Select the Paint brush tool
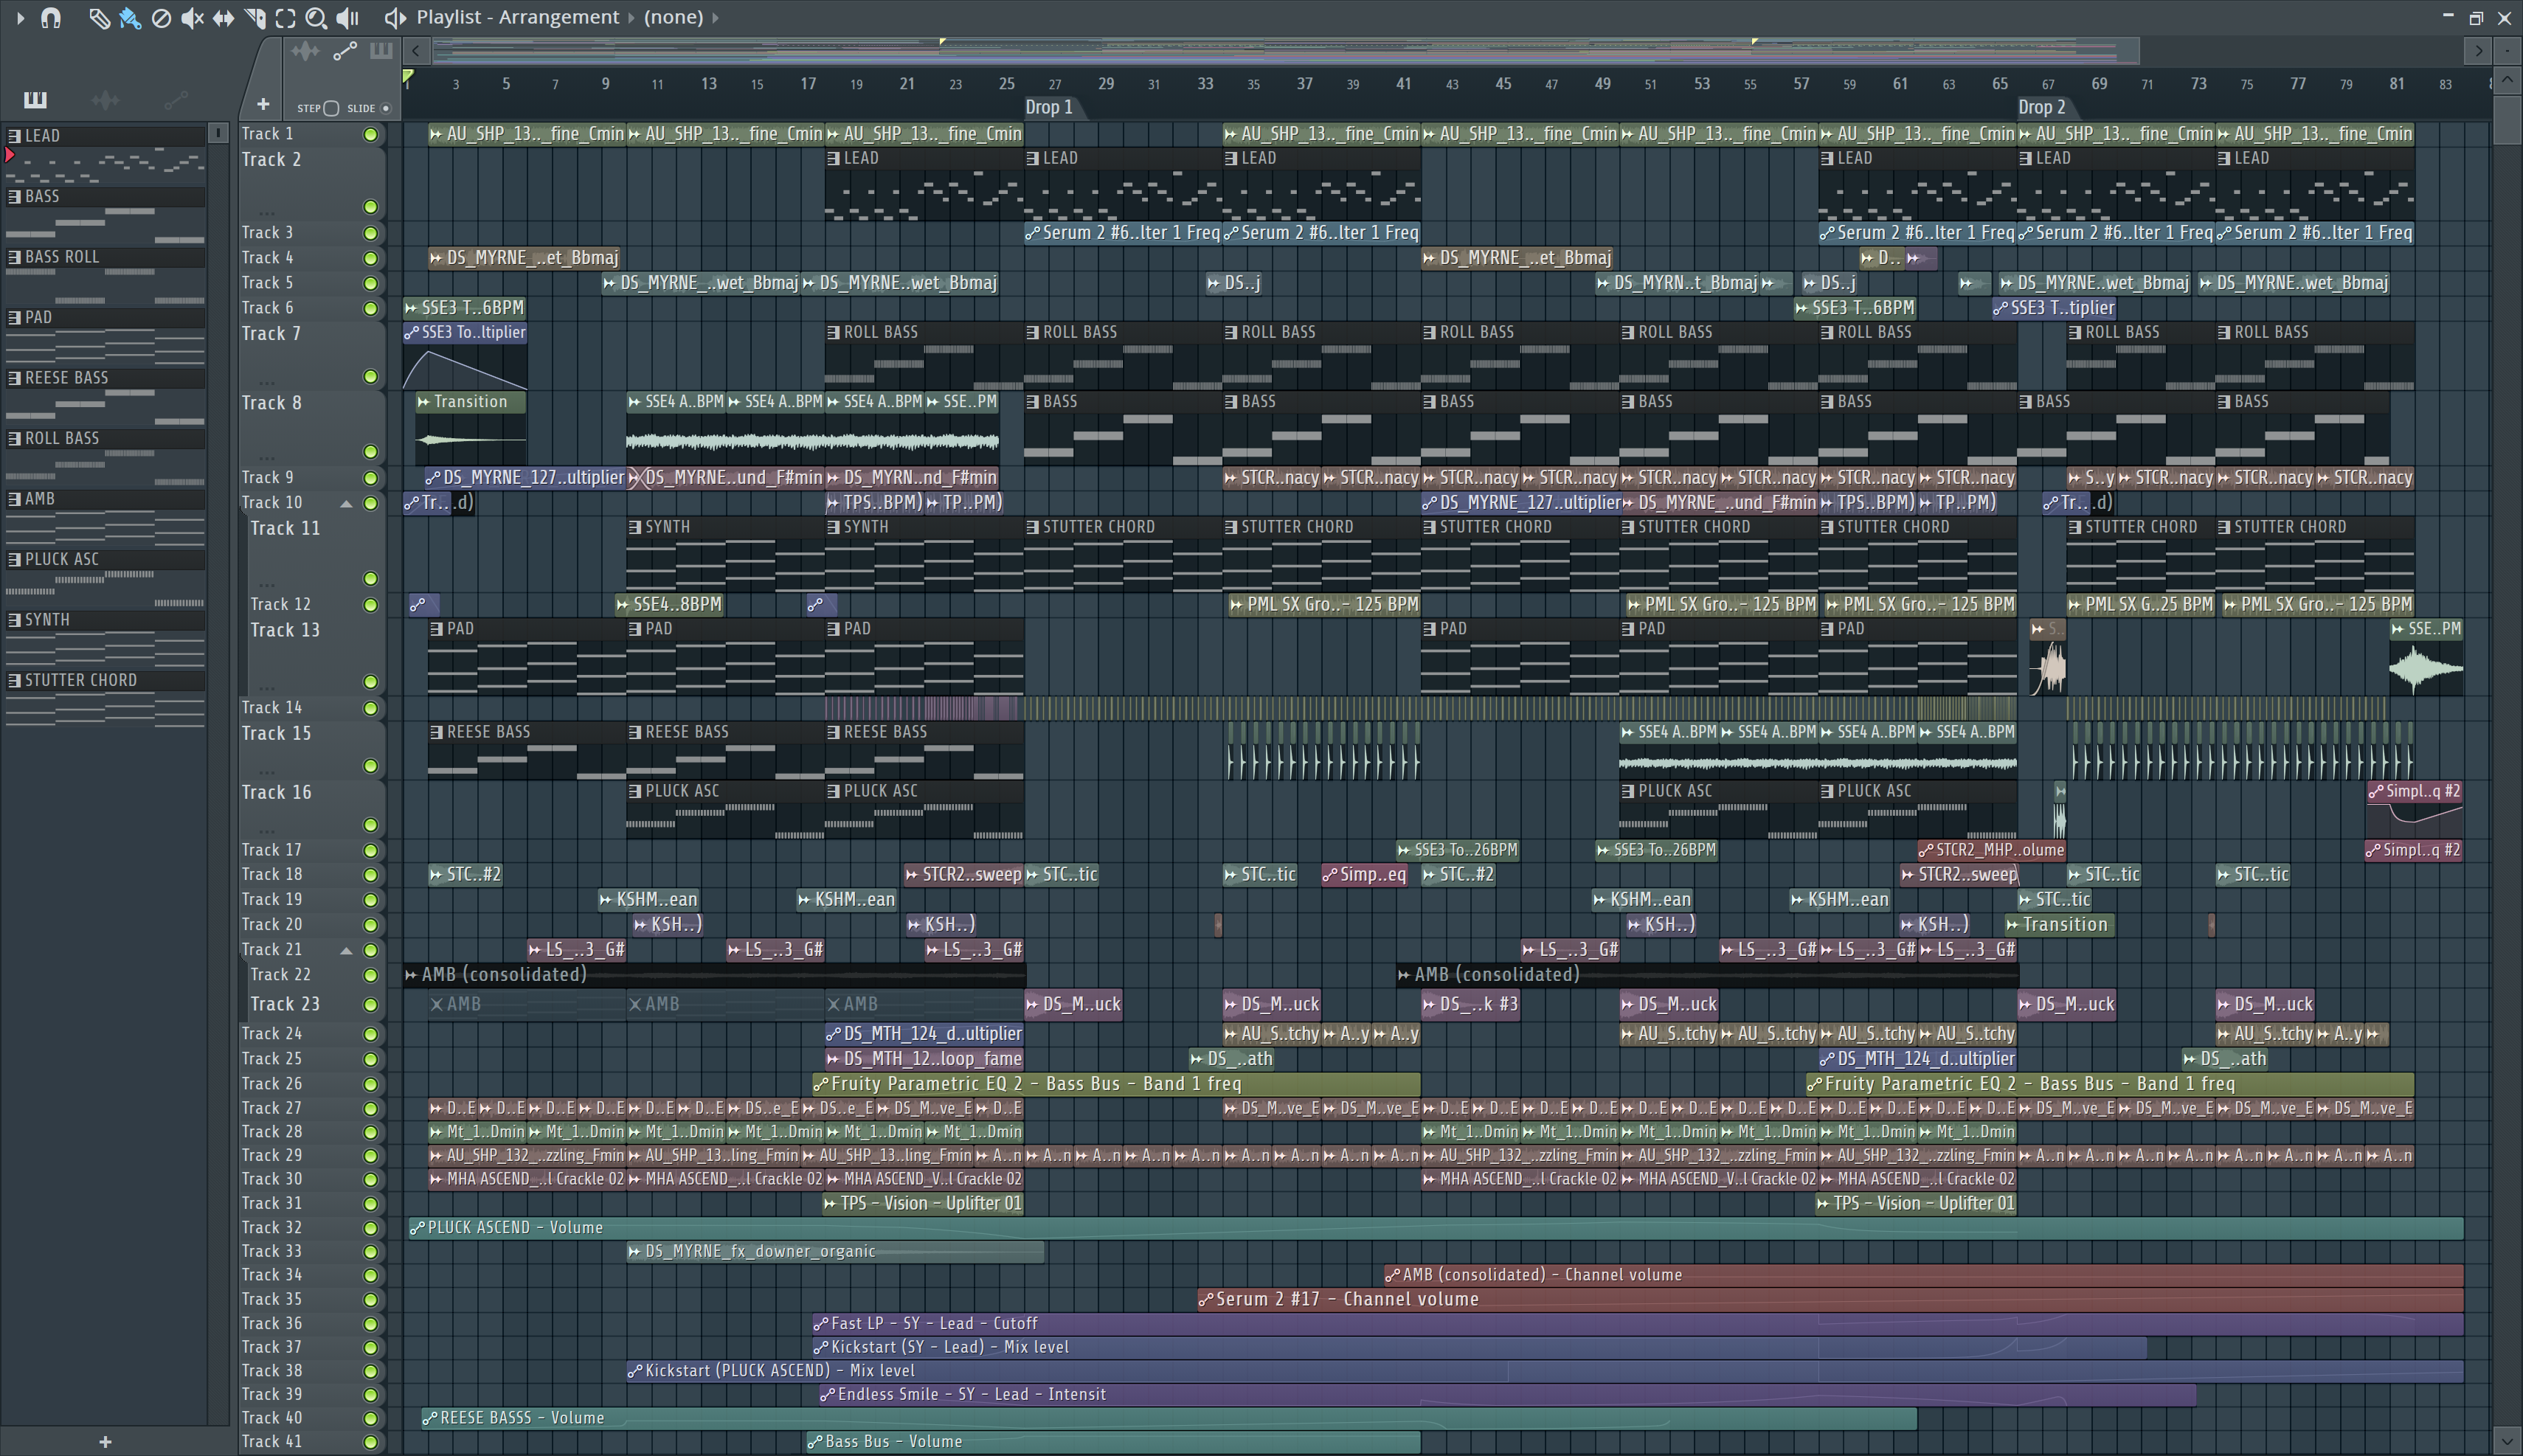2523x1456 pixels. (129, 18)
